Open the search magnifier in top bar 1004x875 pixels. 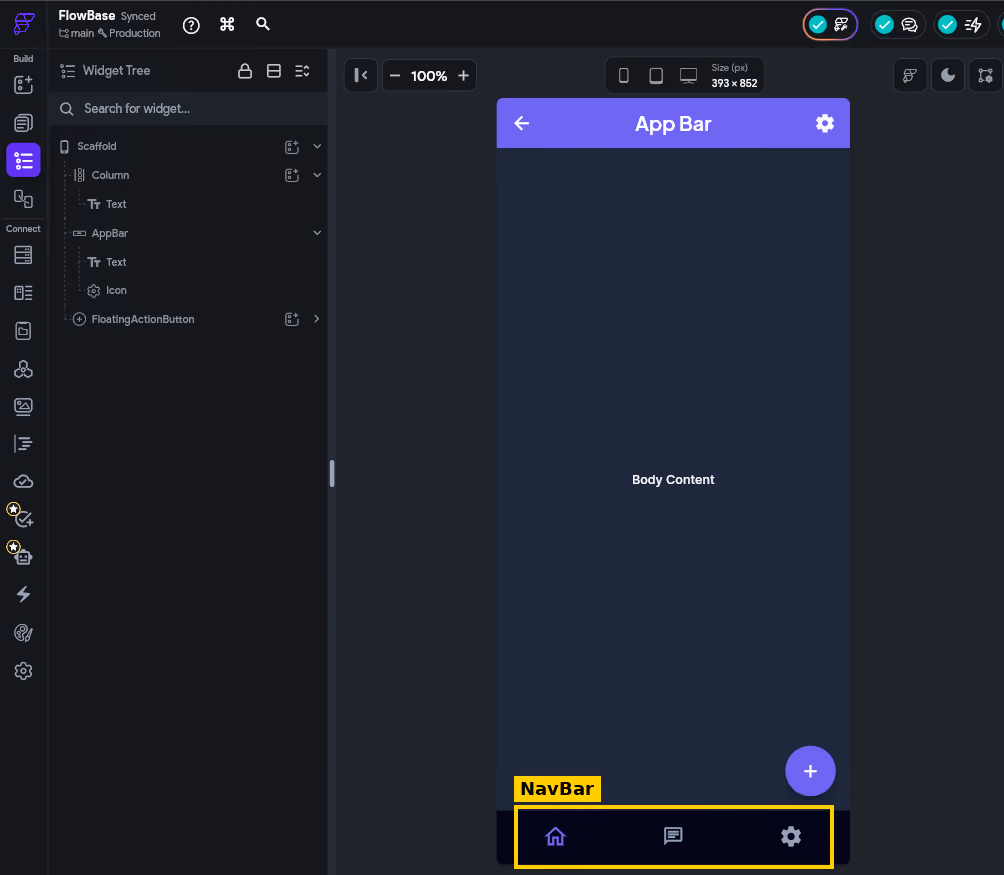coord(263,24)
